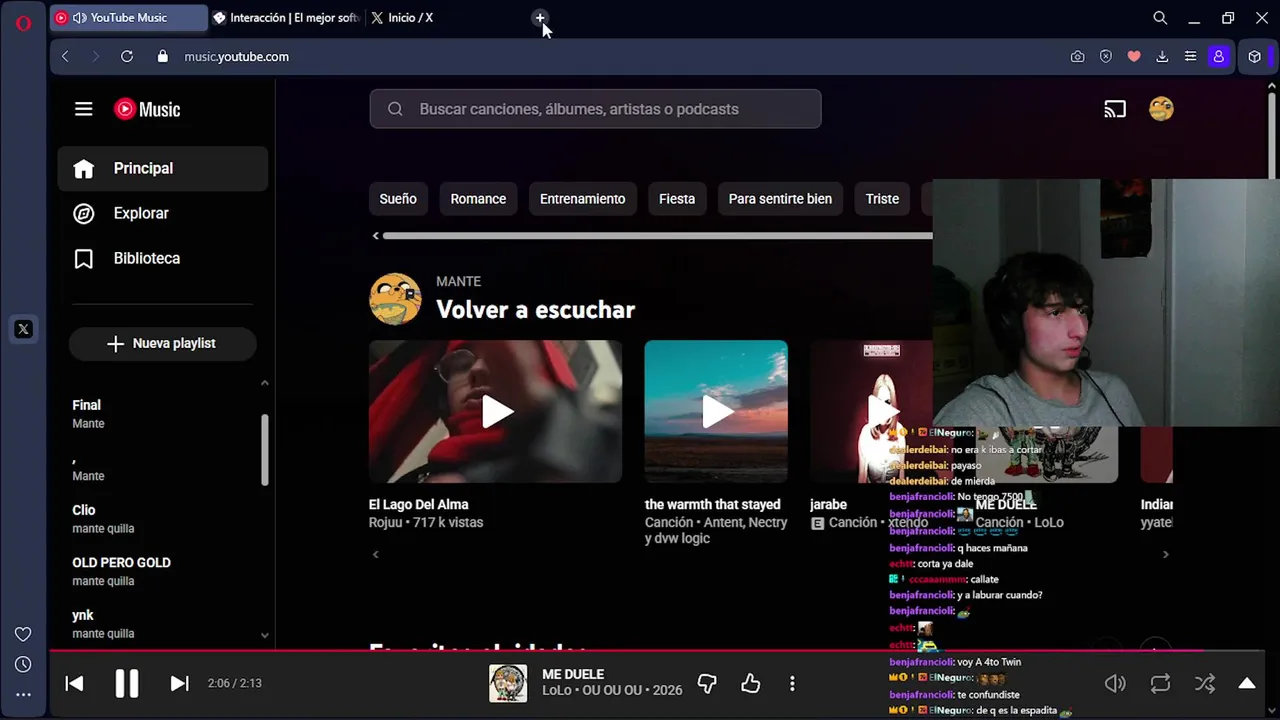Open more actions for current song
Screen dimensions: 1280x720
point(792,683)
